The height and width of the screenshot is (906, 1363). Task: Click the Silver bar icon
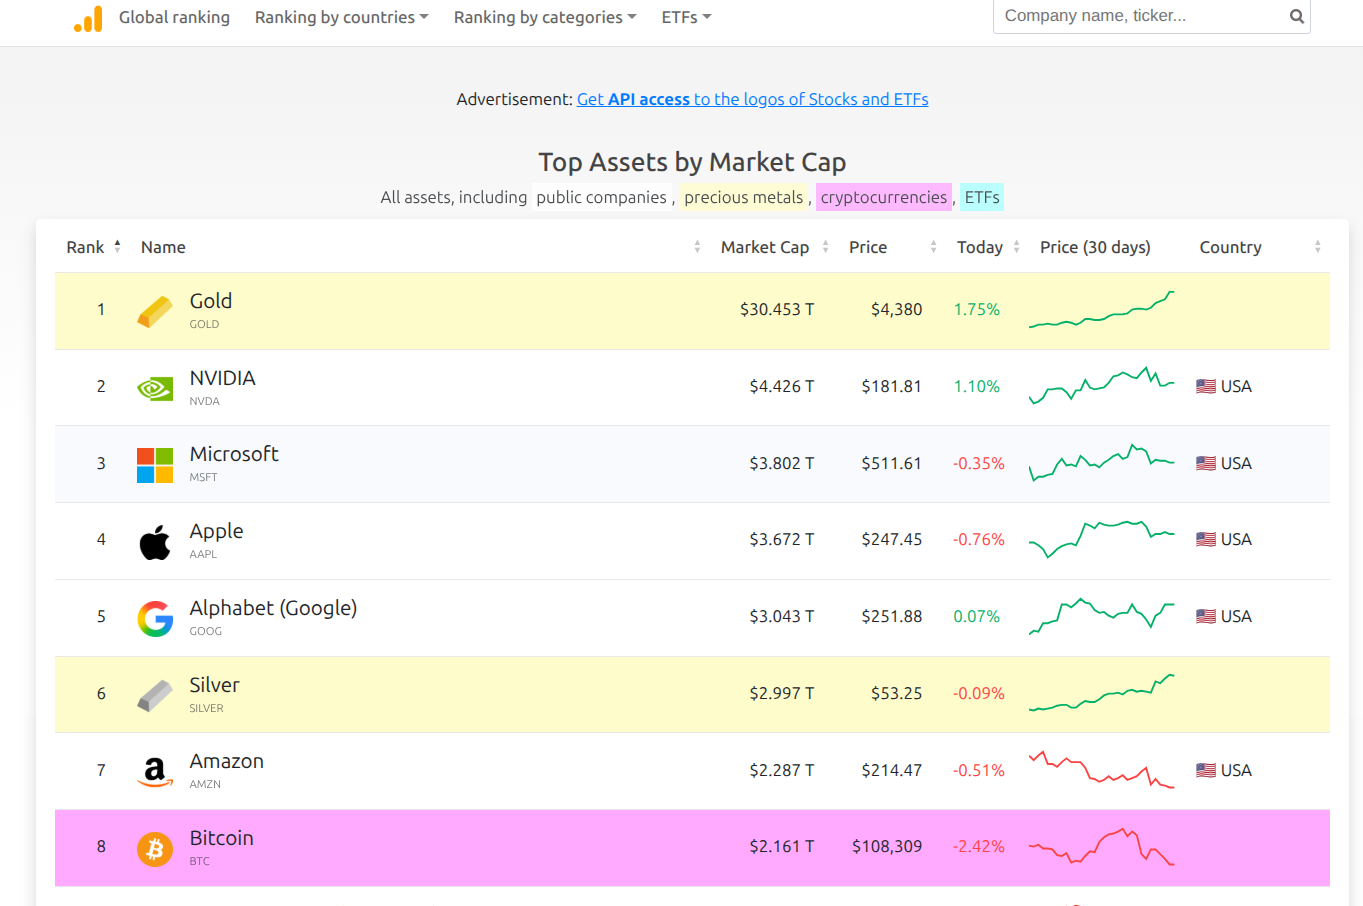pyautogui.click(x=155, y=695)
